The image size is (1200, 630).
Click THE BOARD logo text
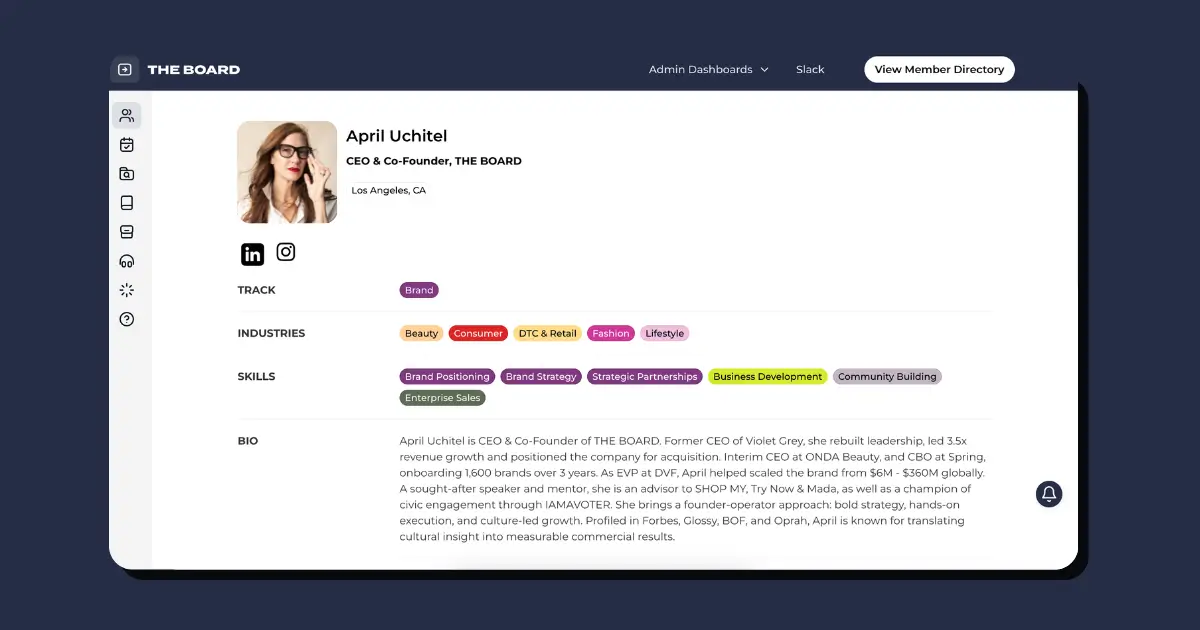[x=194, y=70]
